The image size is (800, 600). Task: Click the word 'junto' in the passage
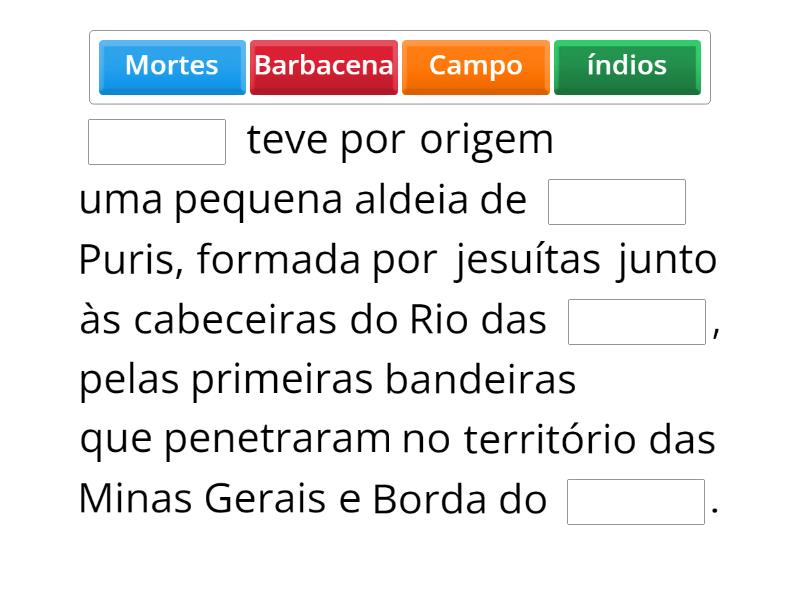pyautogui.click(x=667, y=260)
